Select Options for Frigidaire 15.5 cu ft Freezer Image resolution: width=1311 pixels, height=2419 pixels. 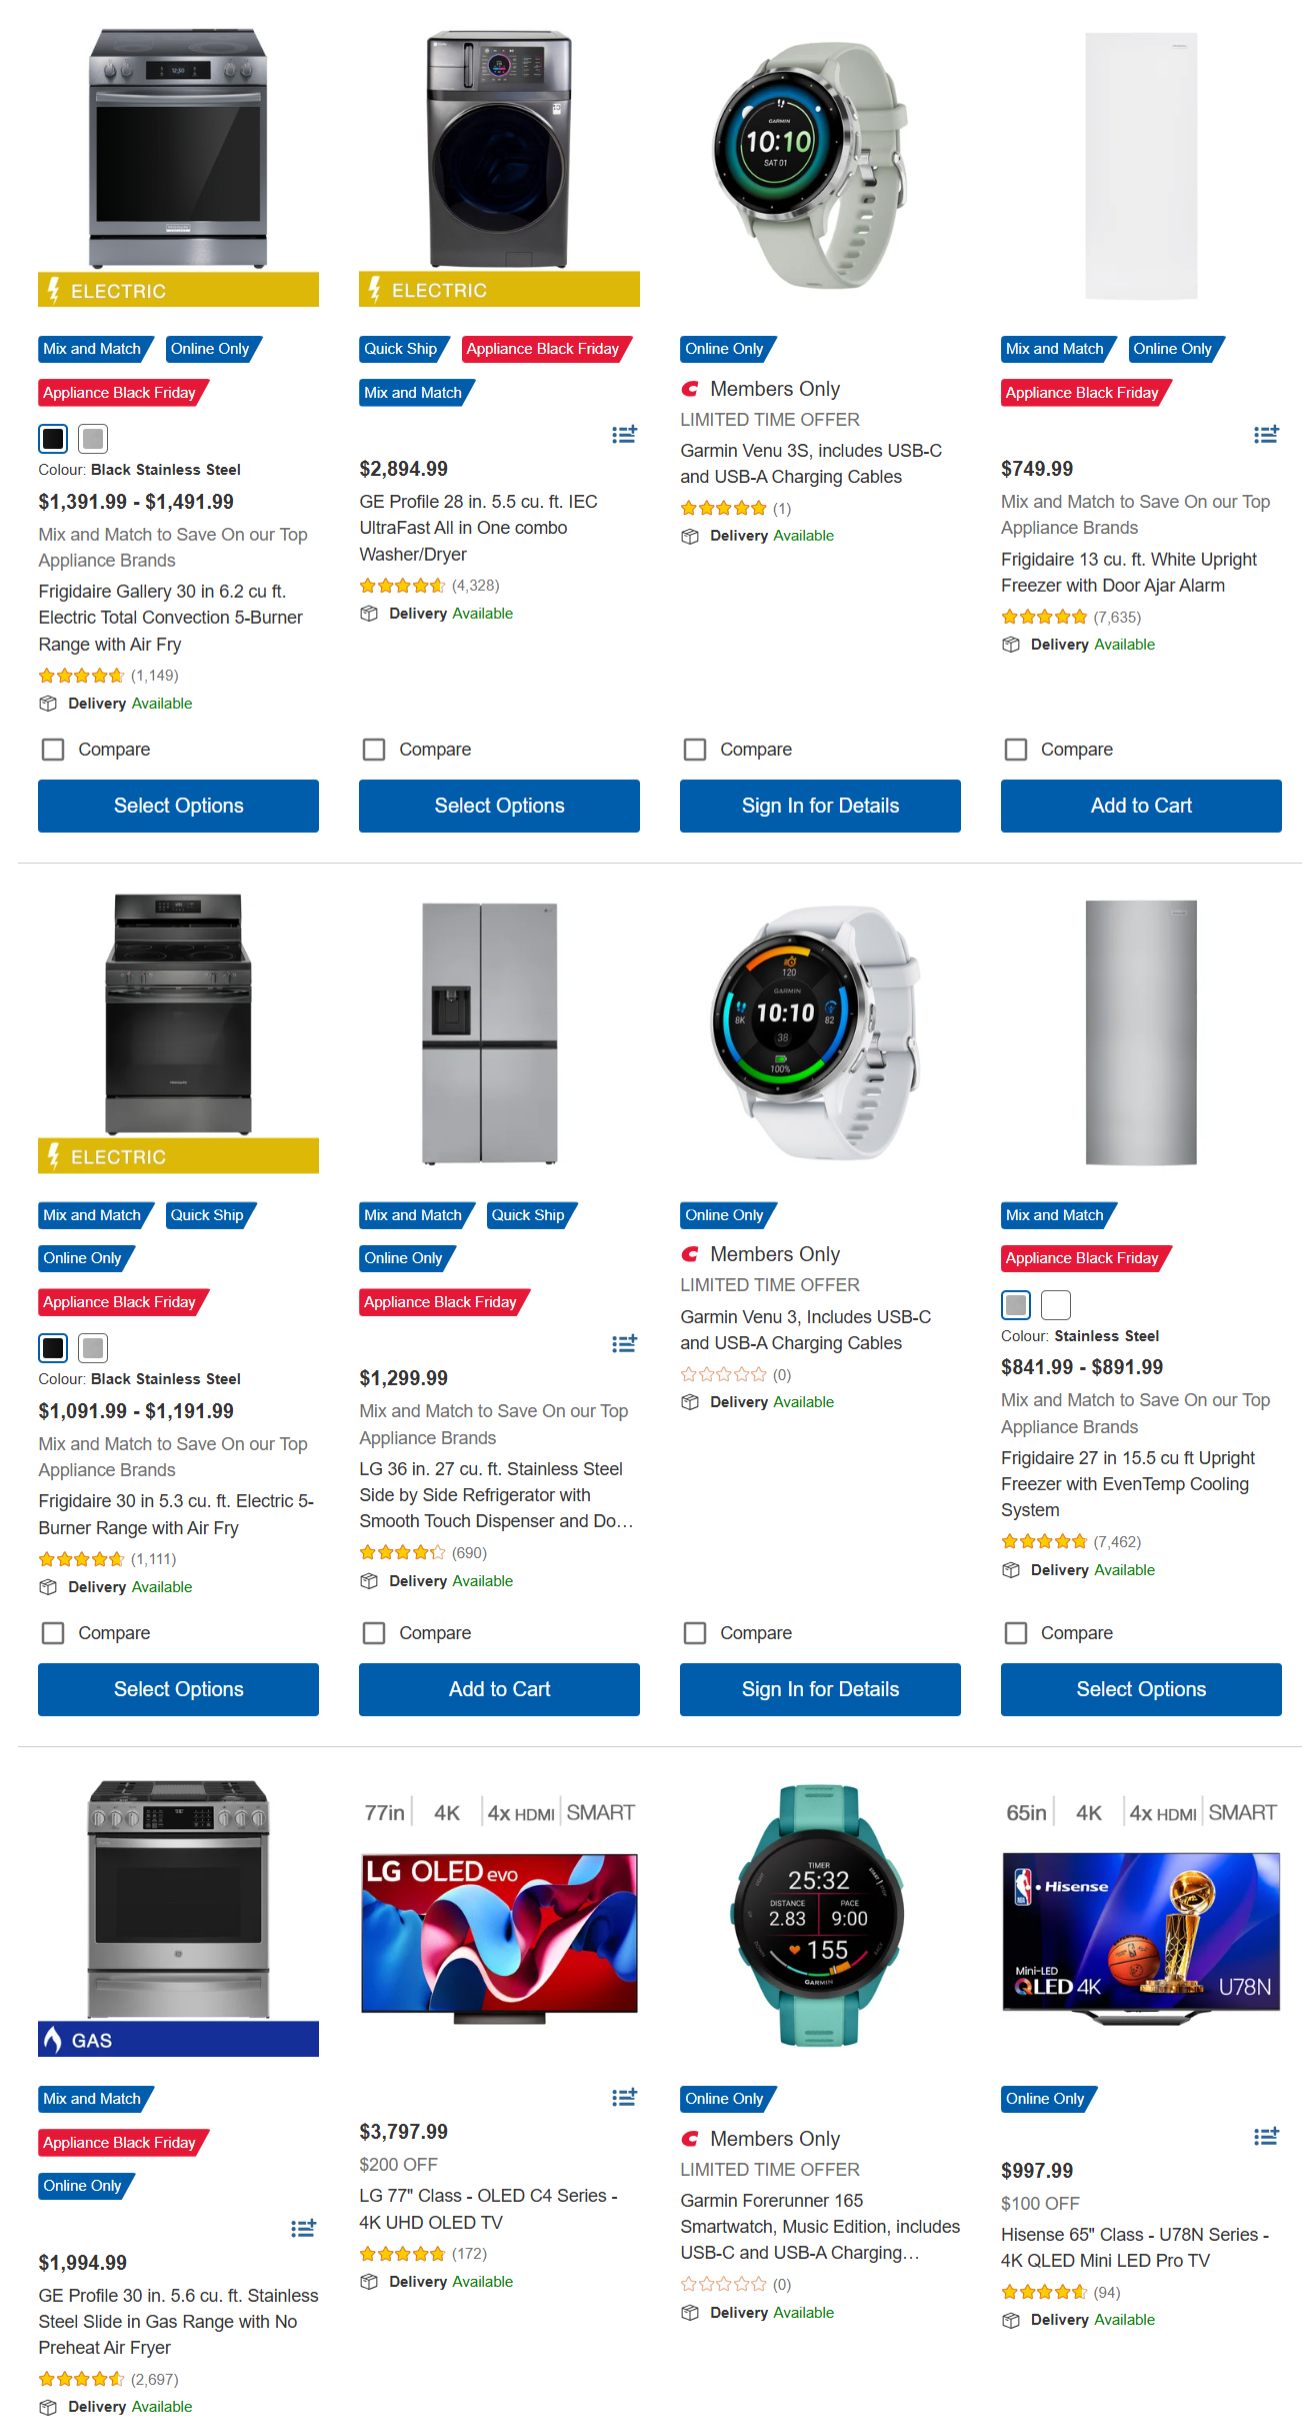point(1141,1689)
